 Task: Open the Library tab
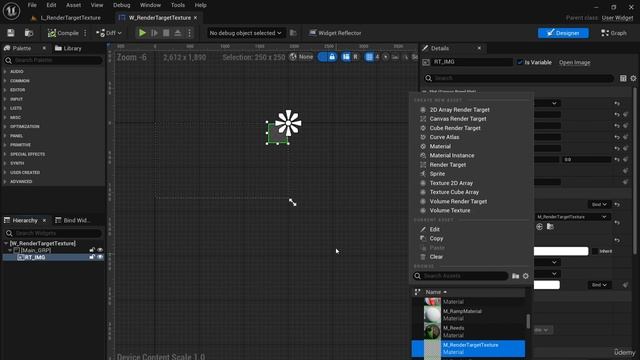68,48
